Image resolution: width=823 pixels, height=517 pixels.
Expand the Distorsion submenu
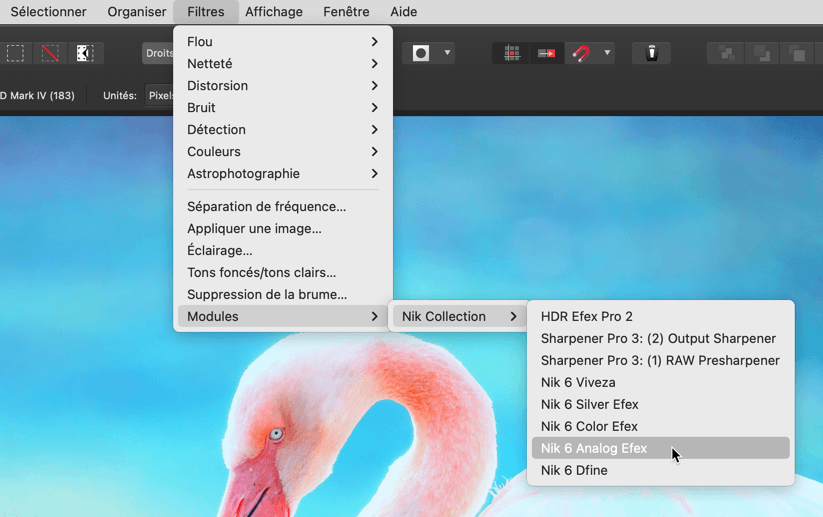click(283, 86)
